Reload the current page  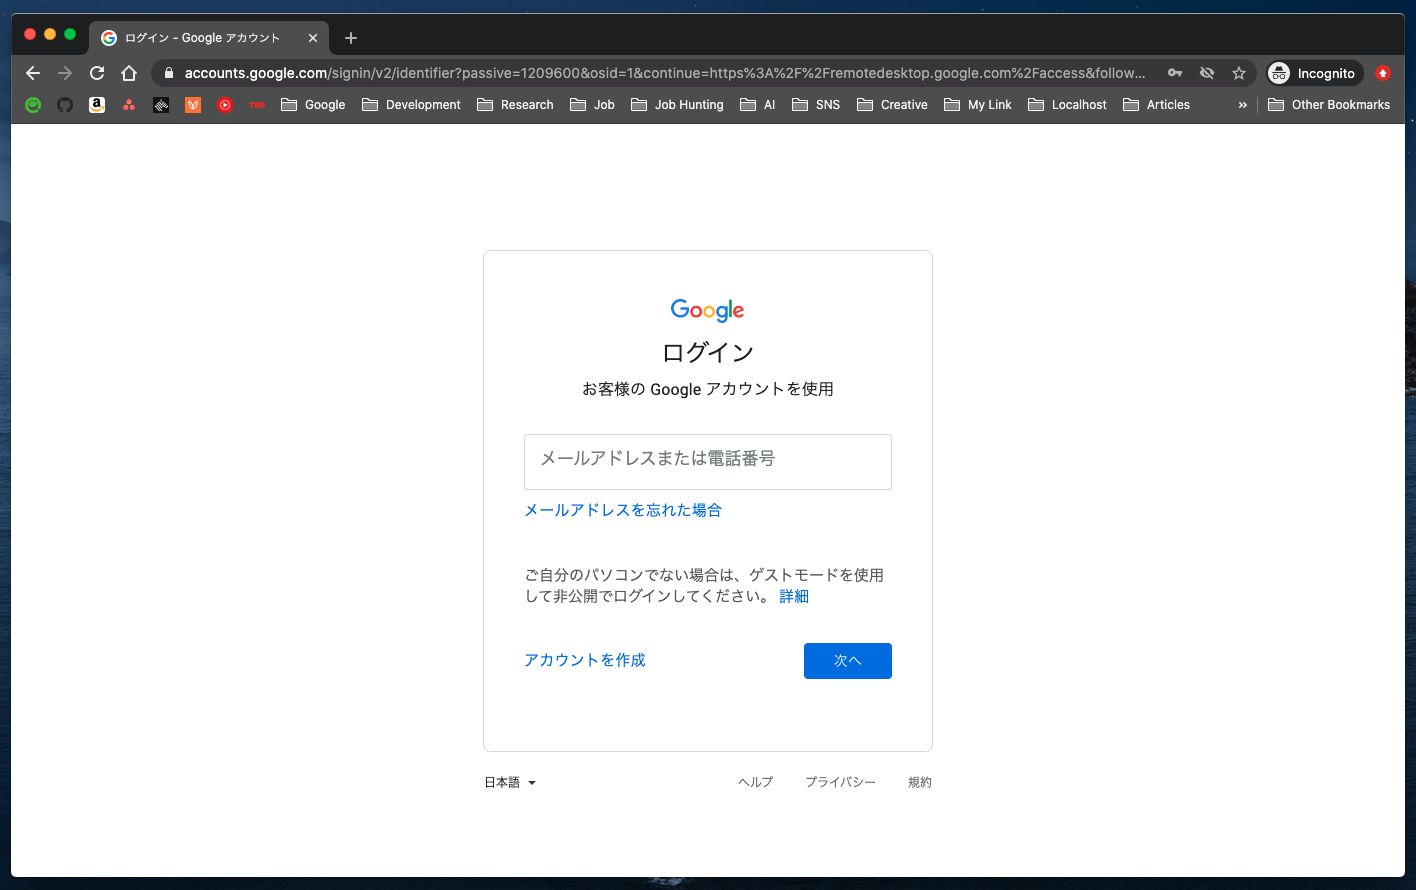[x=97, y=73]
